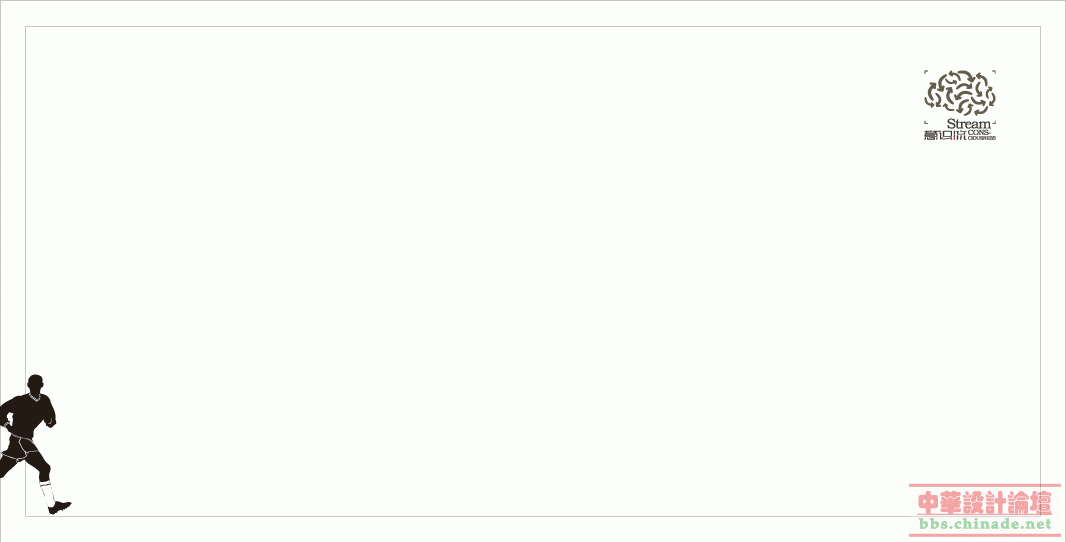
Task: Click the player's white sock
Action: click(47, 494)
